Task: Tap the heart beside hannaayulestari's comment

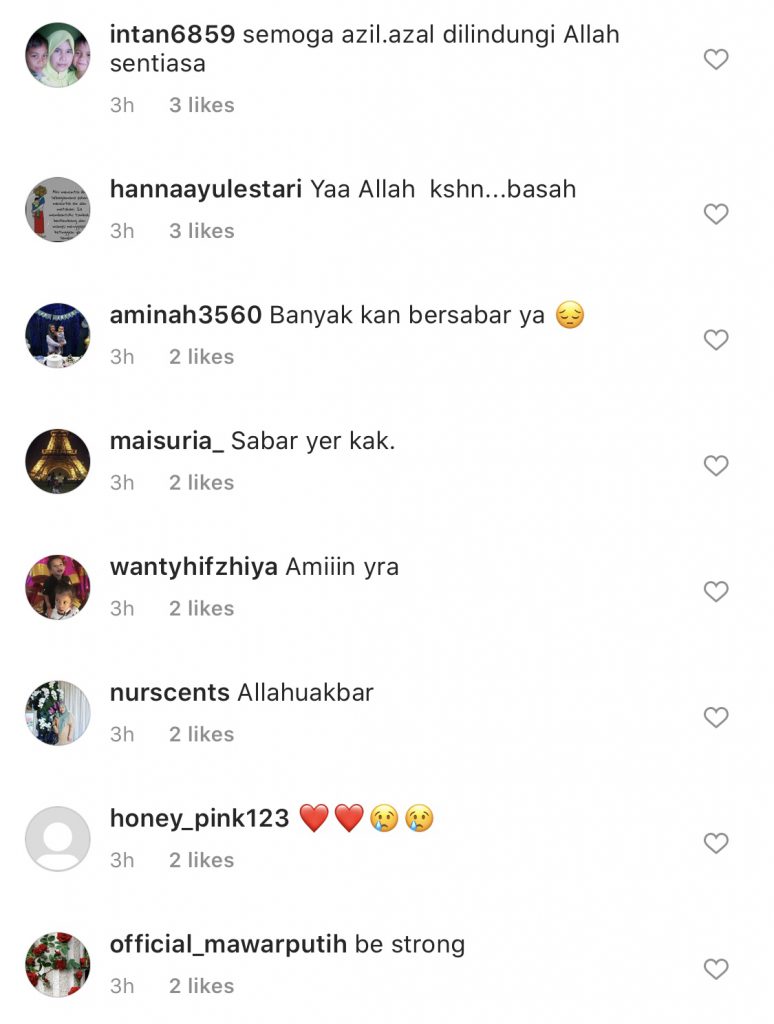Action: (x=716, y=214)
